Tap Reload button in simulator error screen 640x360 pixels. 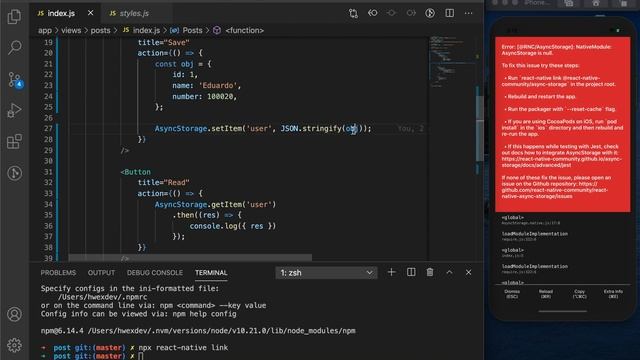(x=546, y=294)
